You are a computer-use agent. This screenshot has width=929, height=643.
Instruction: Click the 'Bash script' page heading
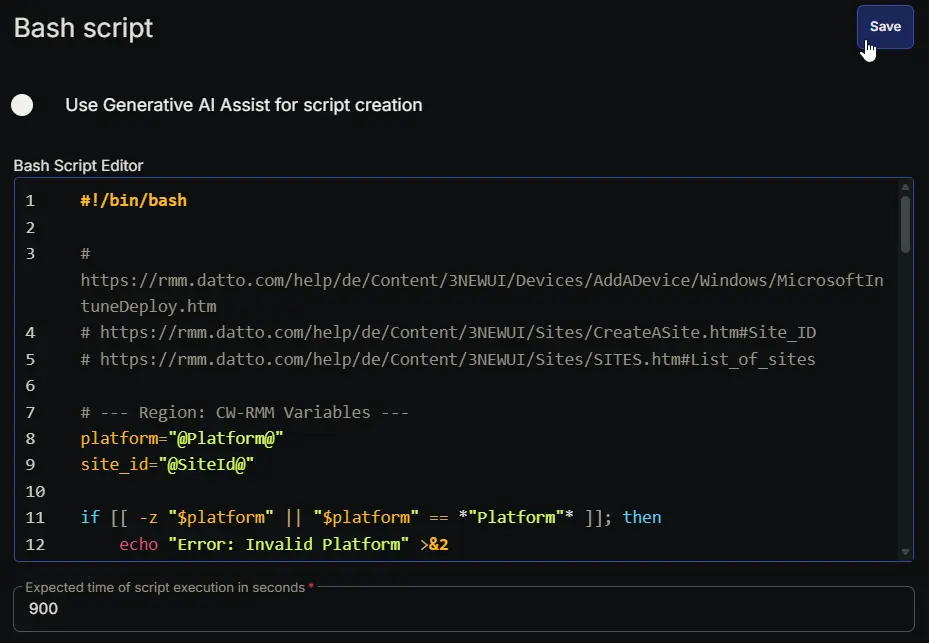click(83, 28)
